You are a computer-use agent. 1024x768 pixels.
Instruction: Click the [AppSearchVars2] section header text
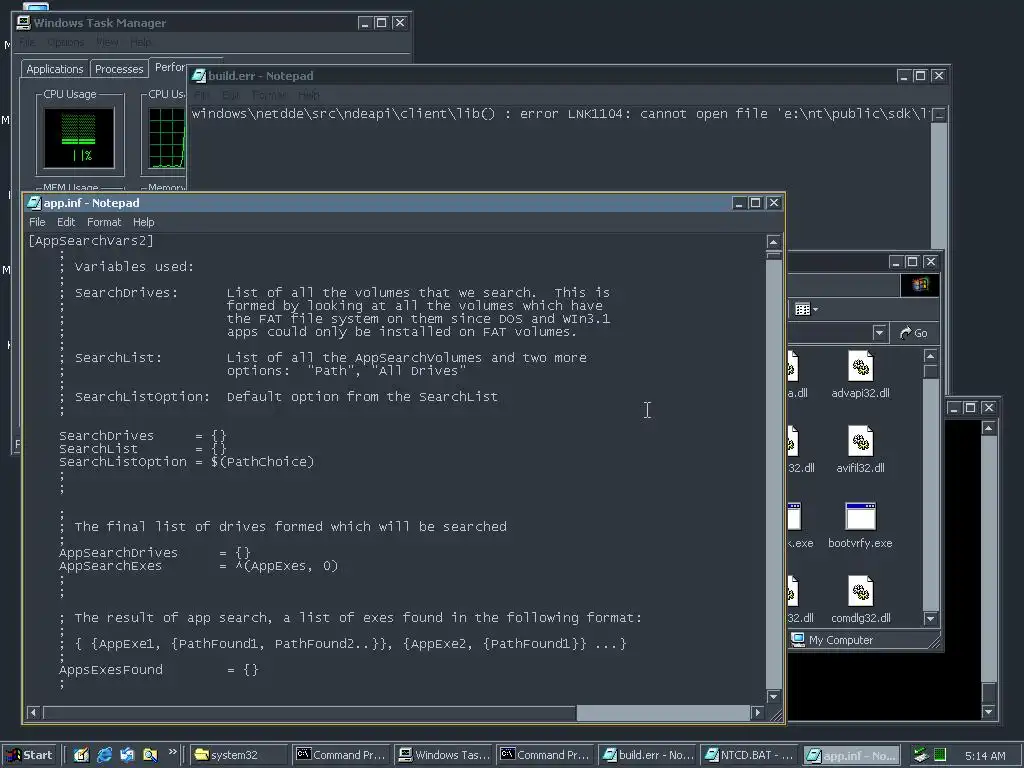click(90, 241)
